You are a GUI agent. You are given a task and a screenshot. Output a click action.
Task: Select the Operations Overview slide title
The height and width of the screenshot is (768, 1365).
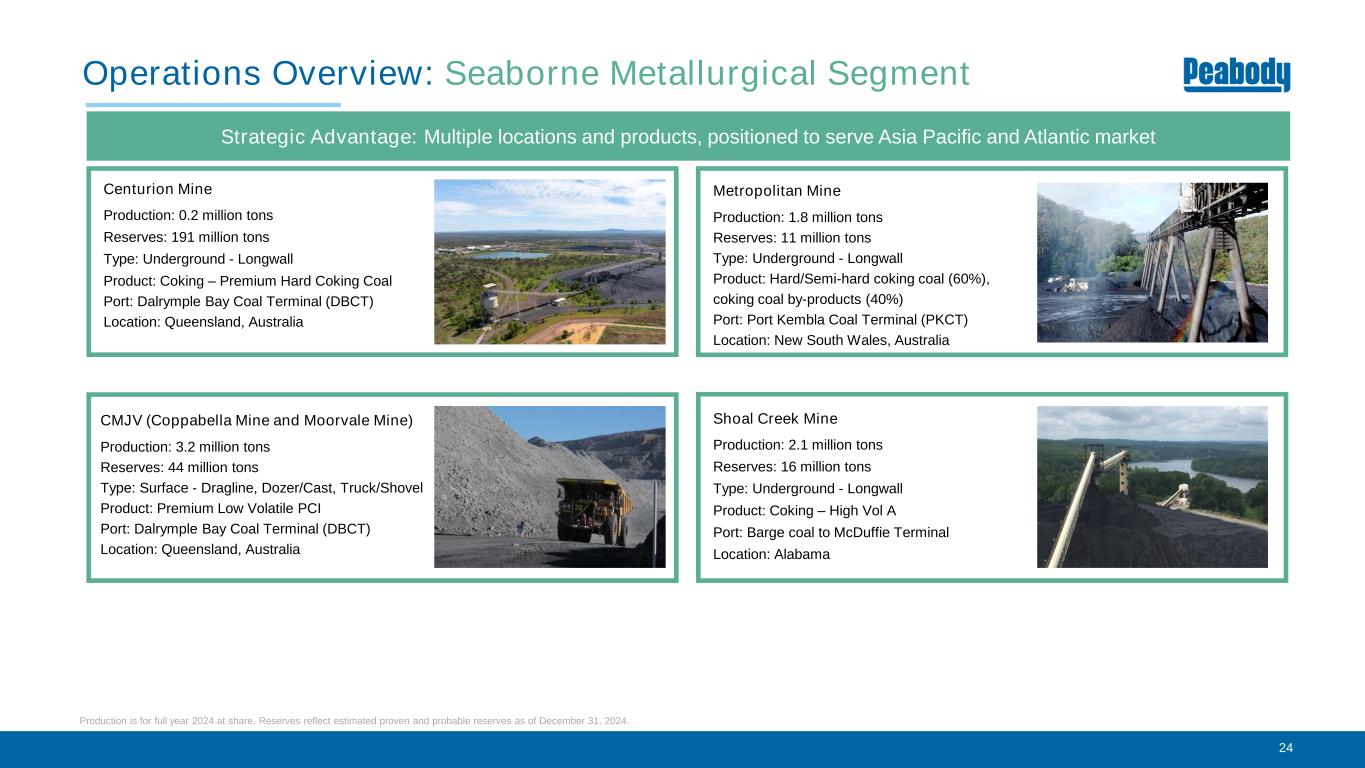pyautogui.click(x=525, y=74)
